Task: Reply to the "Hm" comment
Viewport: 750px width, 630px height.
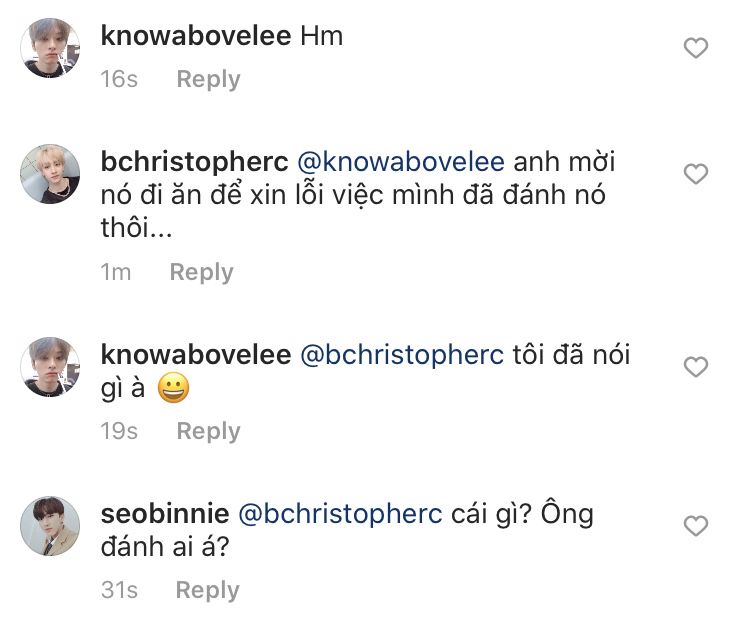Action: tap(208, 79)
